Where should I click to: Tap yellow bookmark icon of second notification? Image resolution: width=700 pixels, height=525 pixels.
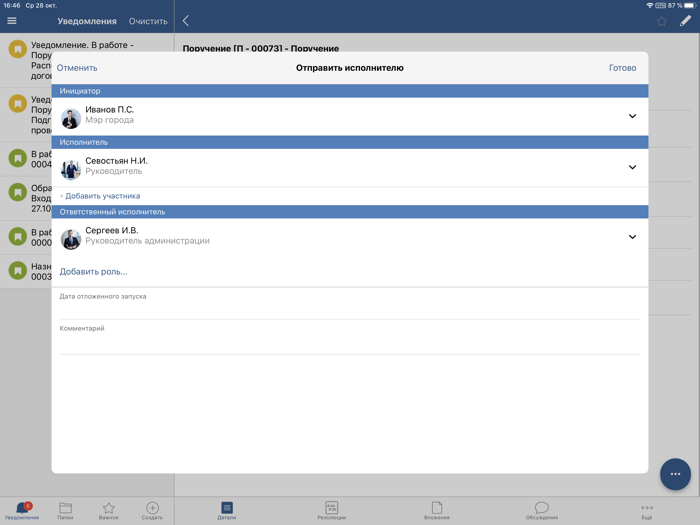(x=18, y=104)
